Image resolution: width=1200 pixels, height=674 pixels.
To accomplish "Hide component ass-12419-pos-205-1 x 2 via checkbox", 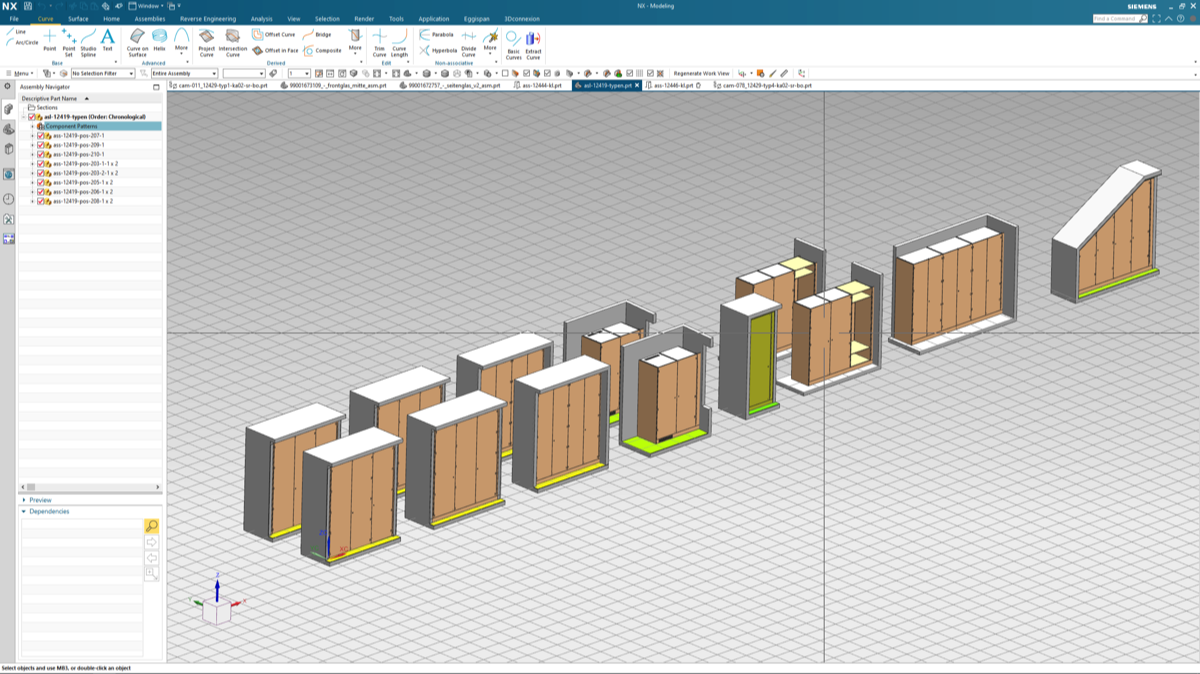I will 40,183.
